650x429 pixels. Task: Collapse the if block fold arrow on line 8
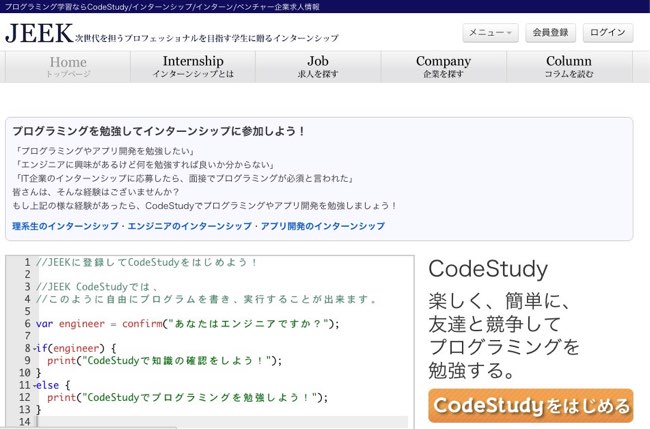tap(34, 349)
